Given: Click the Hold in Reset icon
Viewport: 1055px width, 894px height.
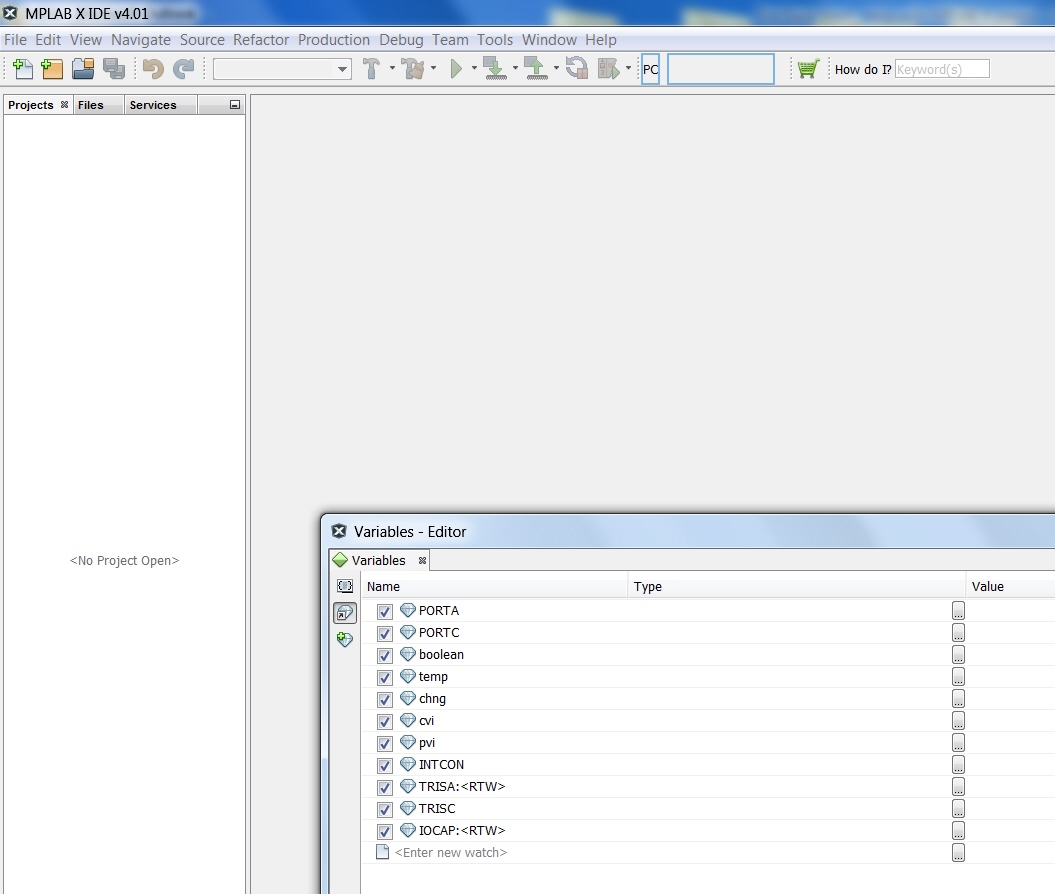Looking at the screenshot, I should click(577, 69).
